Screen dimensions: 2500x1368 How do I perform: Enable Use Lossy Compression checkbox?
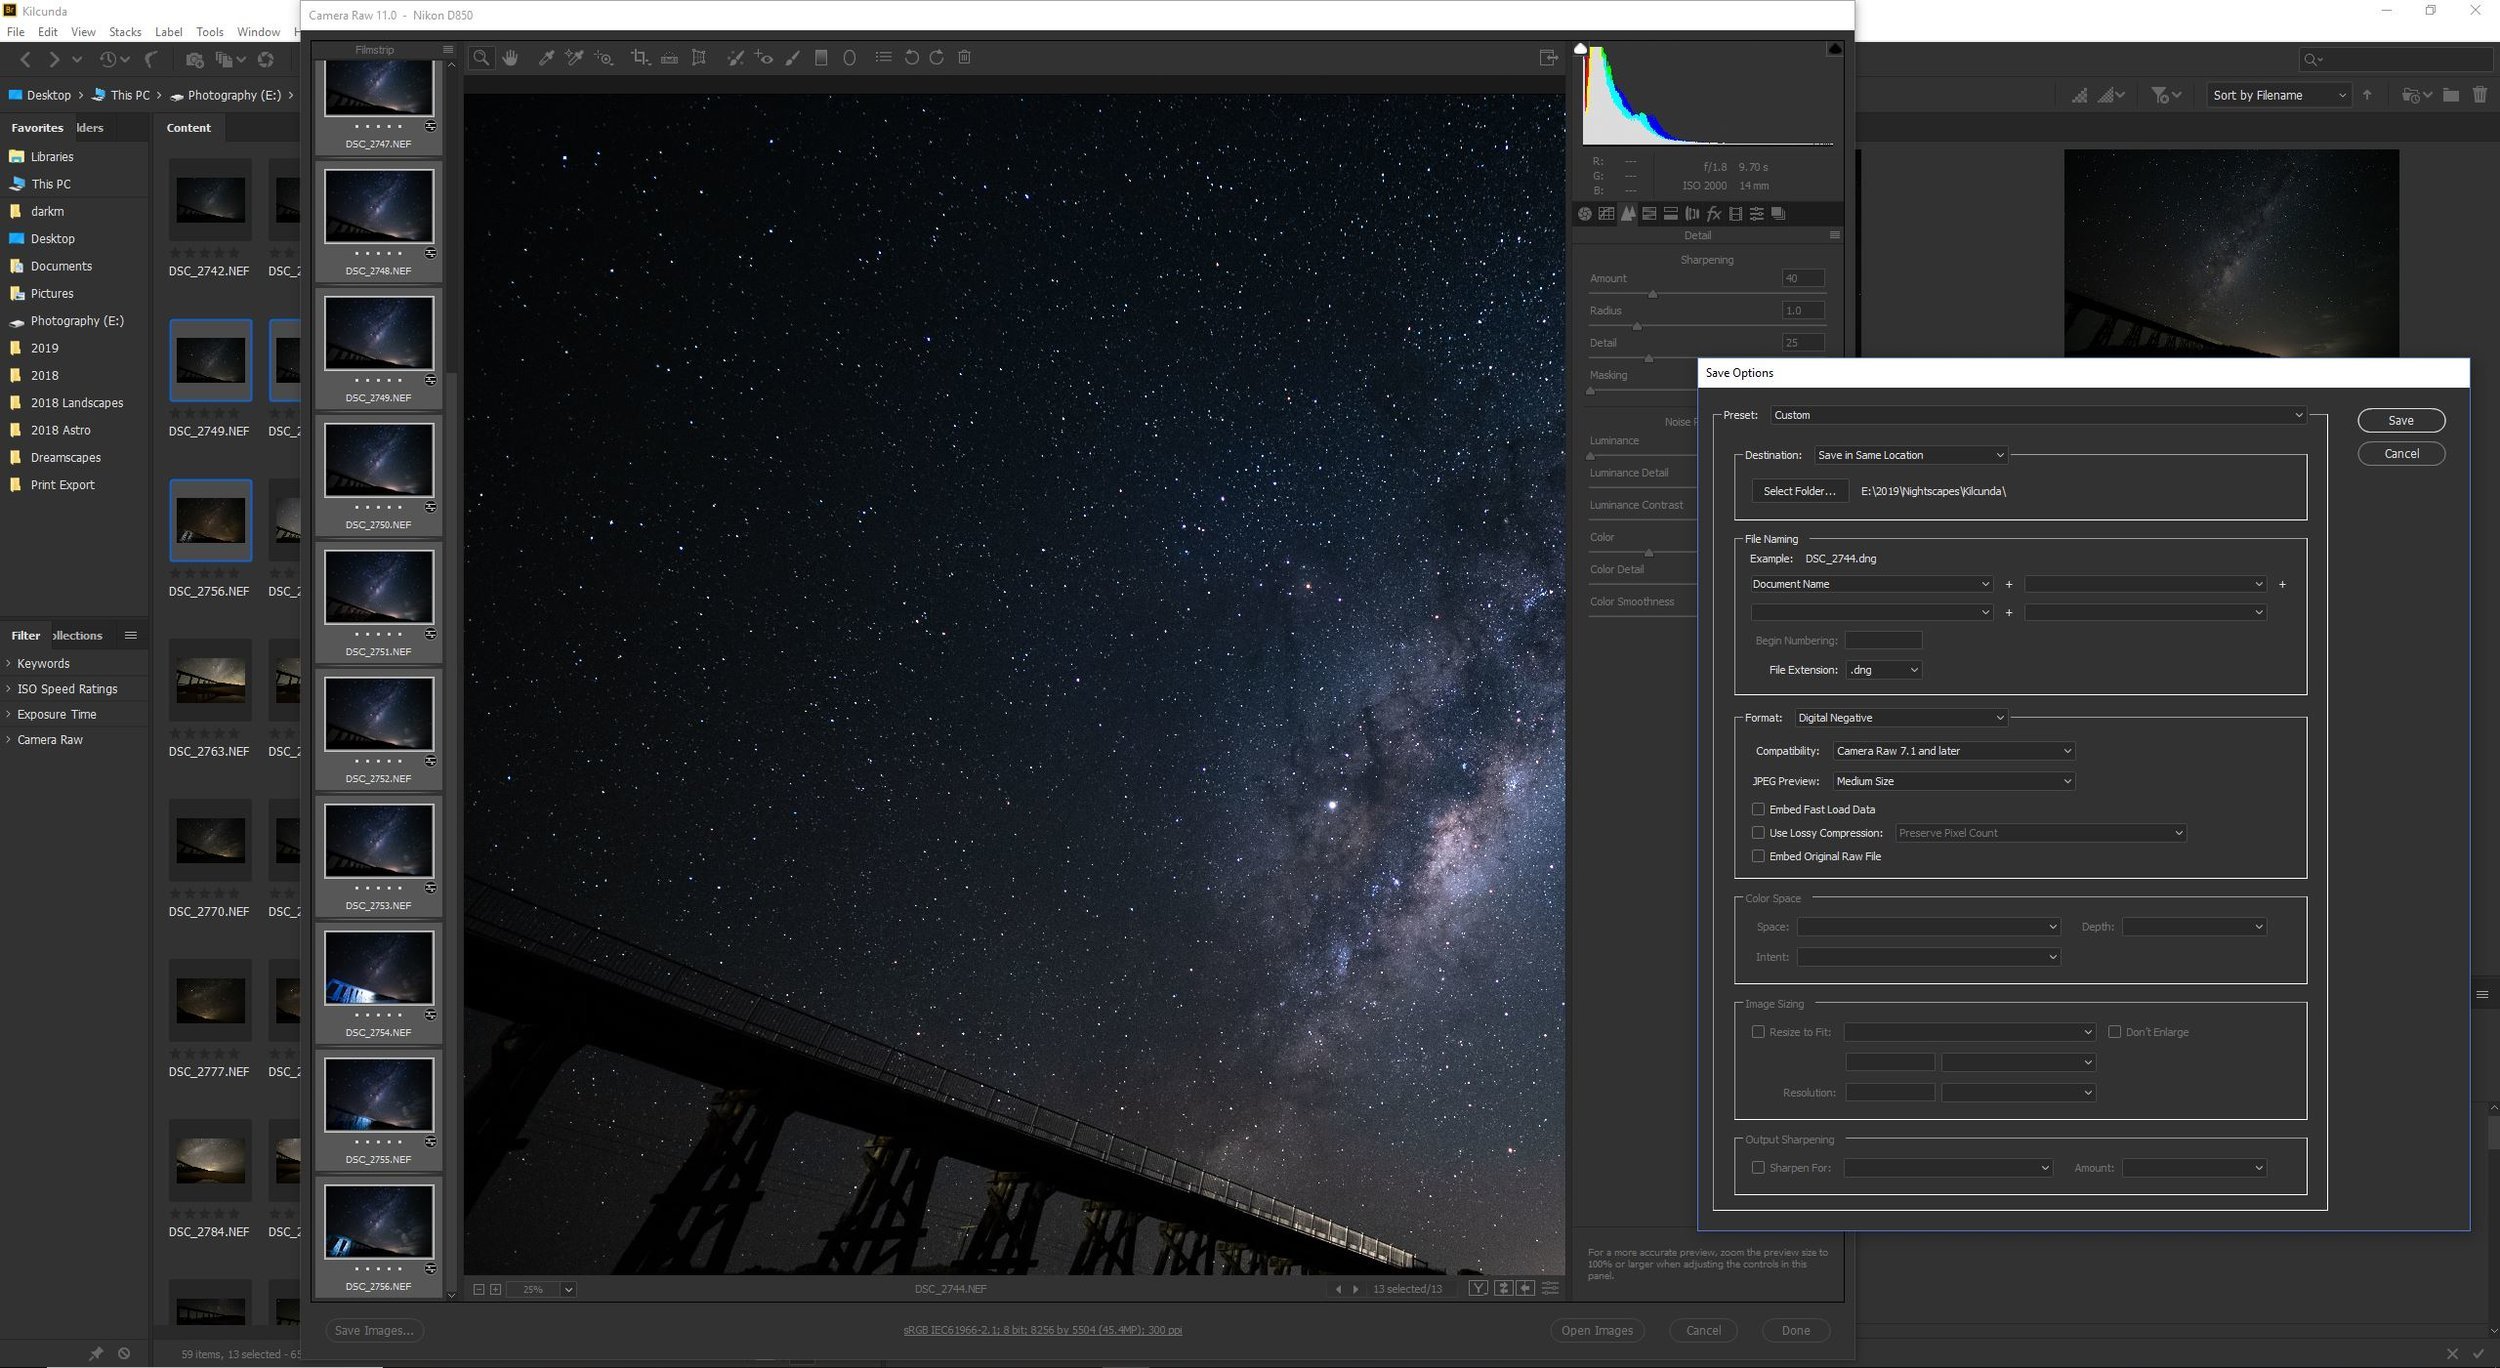(x=1758, y=832)
